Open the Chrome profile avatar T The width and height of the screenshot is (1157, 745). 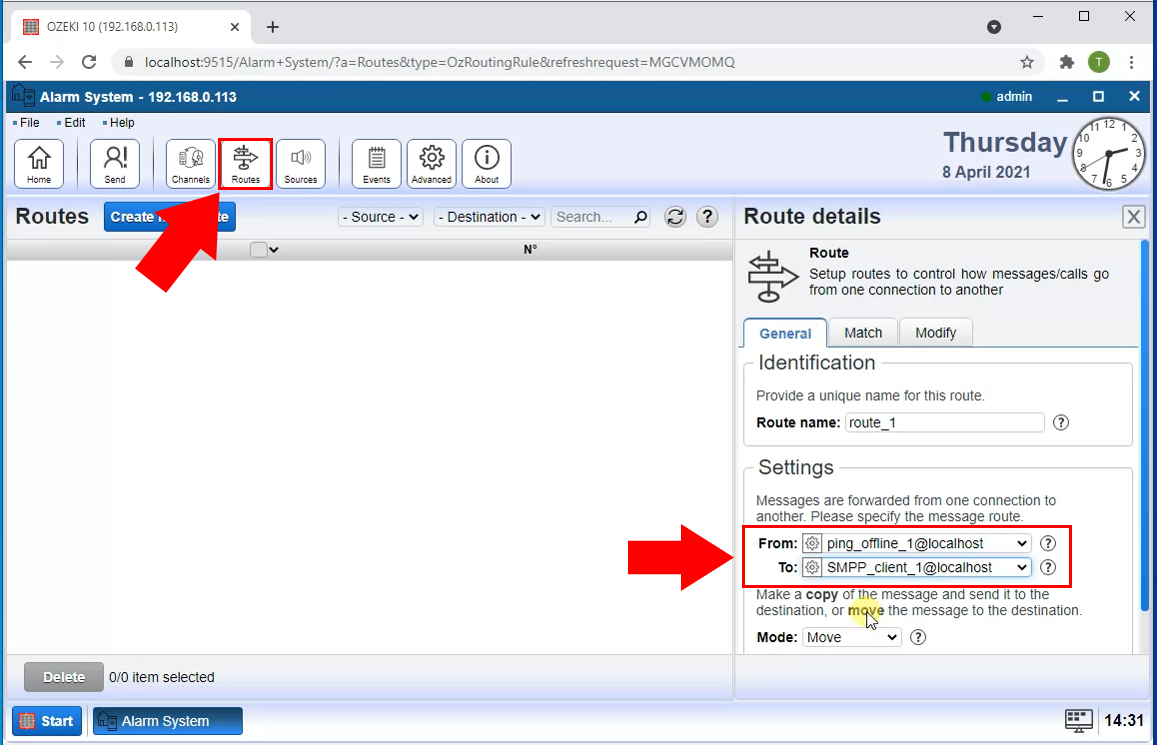[x=1099, y=62]
